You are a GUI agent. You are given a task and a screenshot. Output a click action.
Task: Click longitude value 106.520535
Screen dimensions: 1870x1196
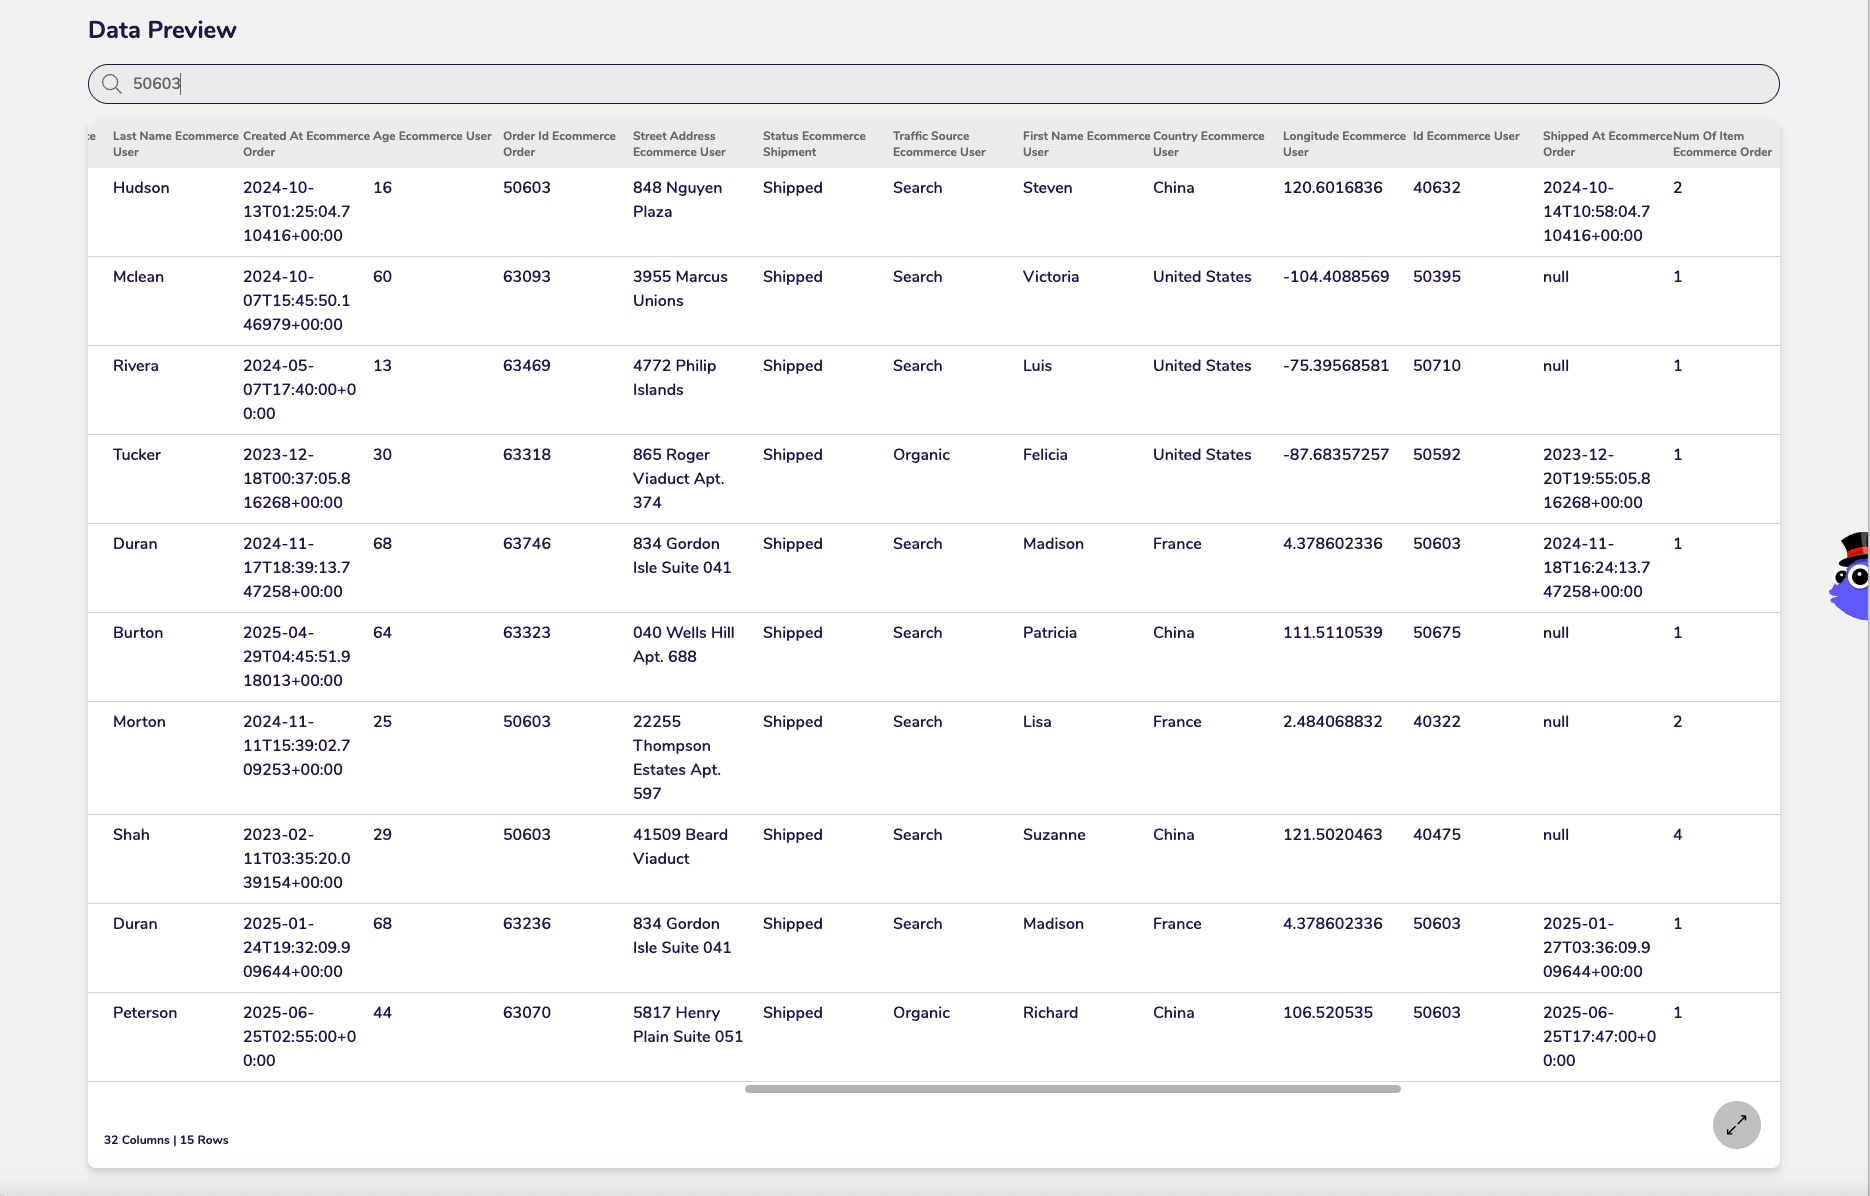[x=1328, y=1013]
